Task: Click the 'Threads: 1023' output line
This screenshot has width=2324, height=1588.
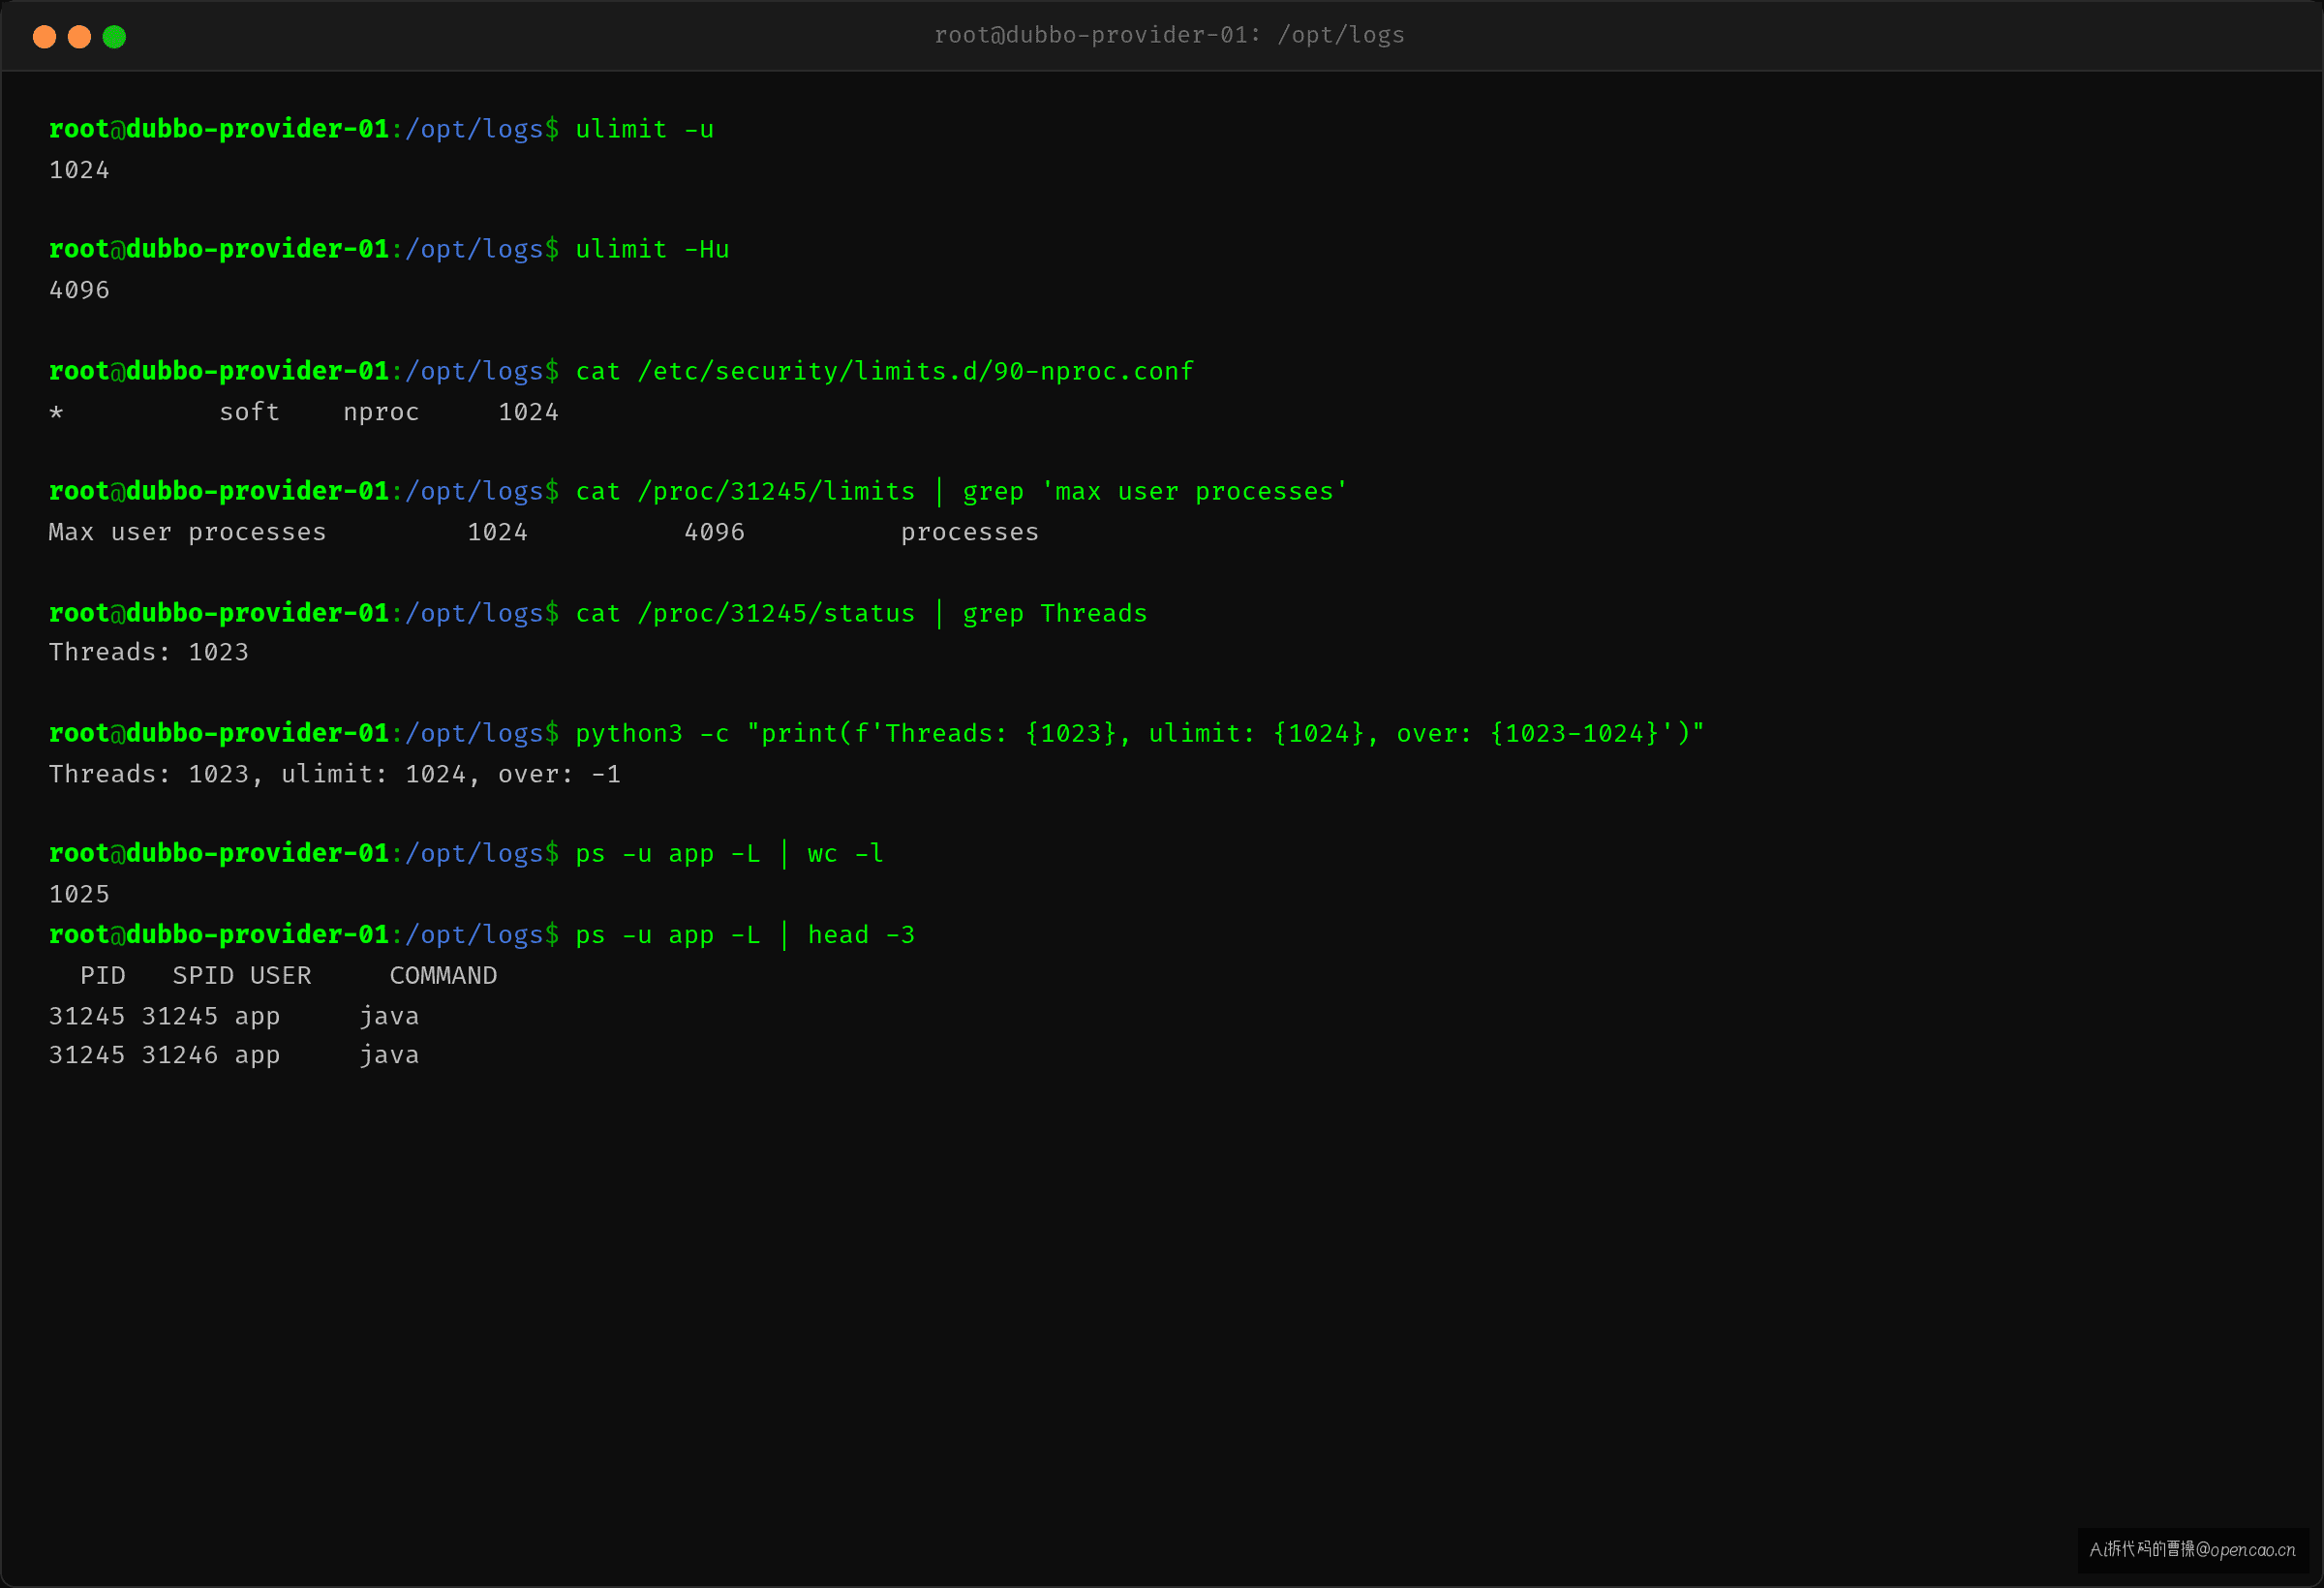Action: click(x=148, y=652)
